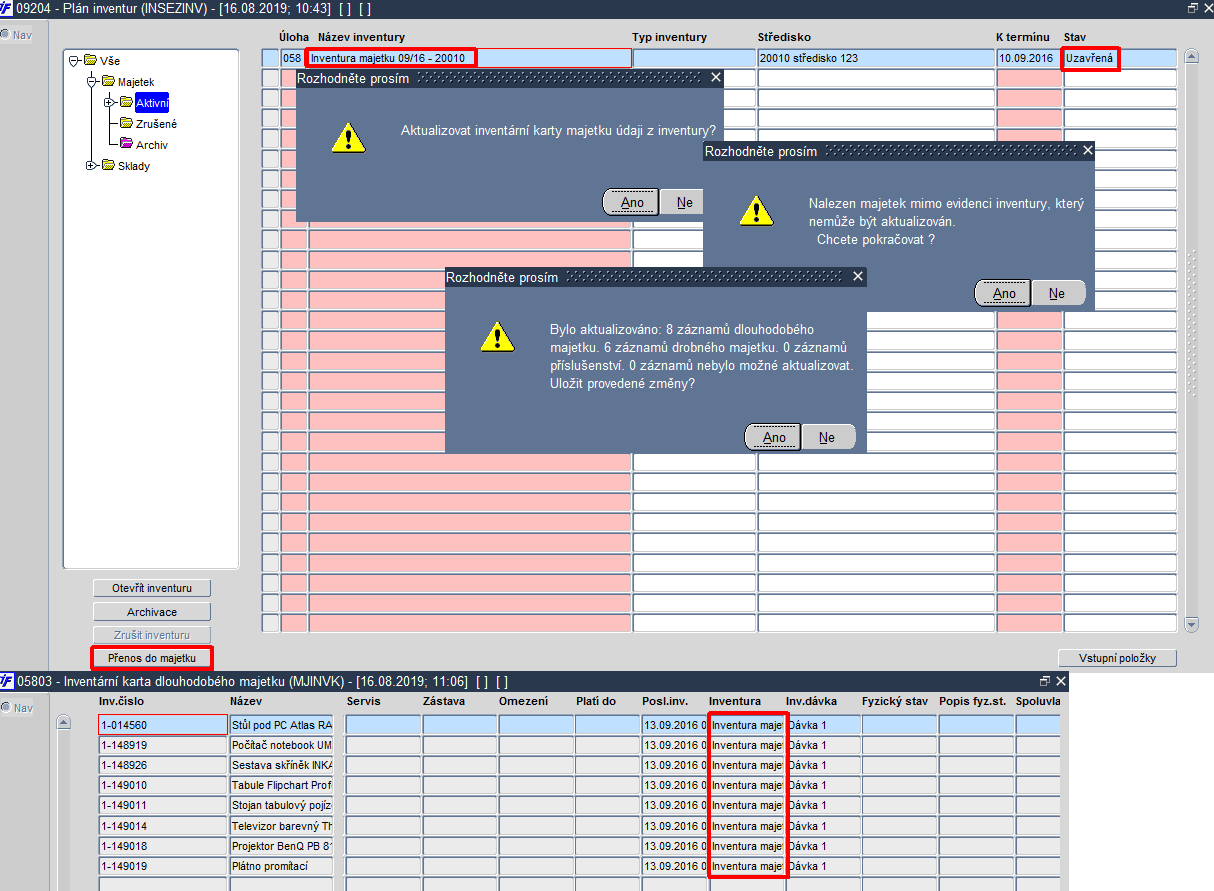Click the inventory list scrollbar down arrow
Viewport: 1214px width, 891px height.
(1191, 624)
